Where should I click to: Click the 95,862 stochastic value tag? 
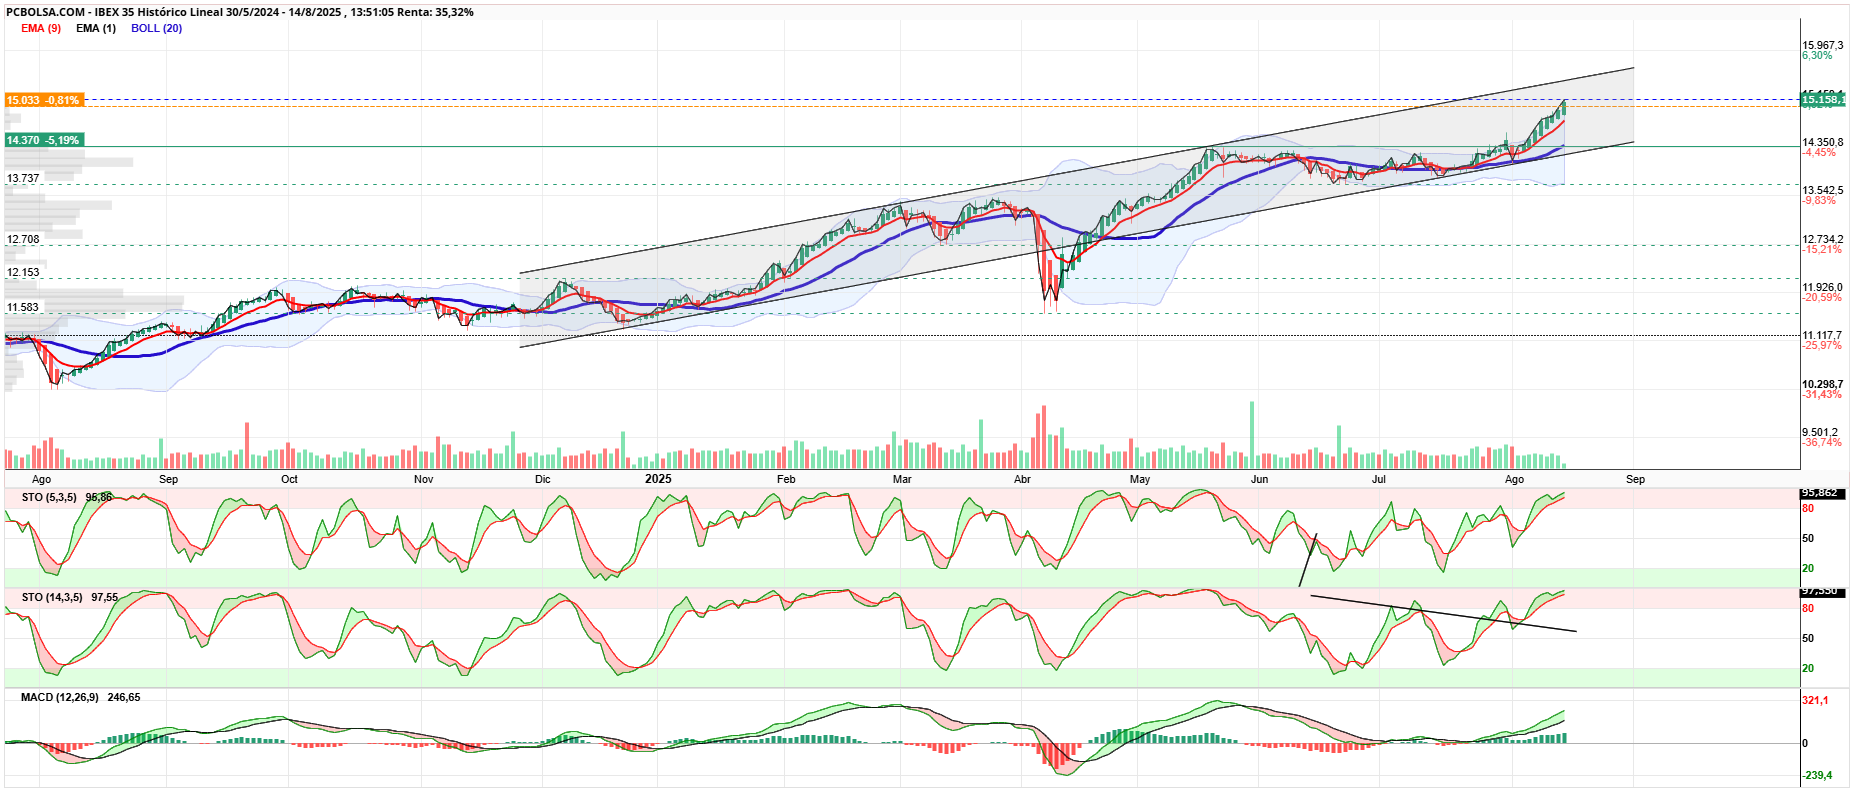click(1820, 493)
